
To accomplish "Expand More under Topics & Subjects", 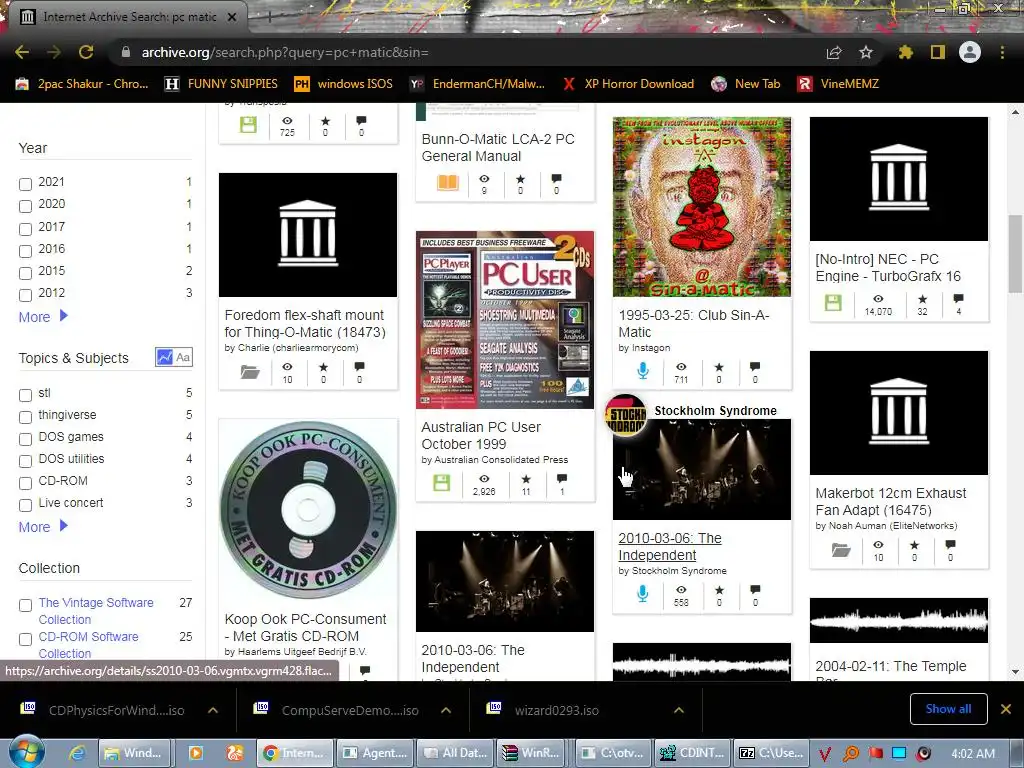I will point(43,527).
